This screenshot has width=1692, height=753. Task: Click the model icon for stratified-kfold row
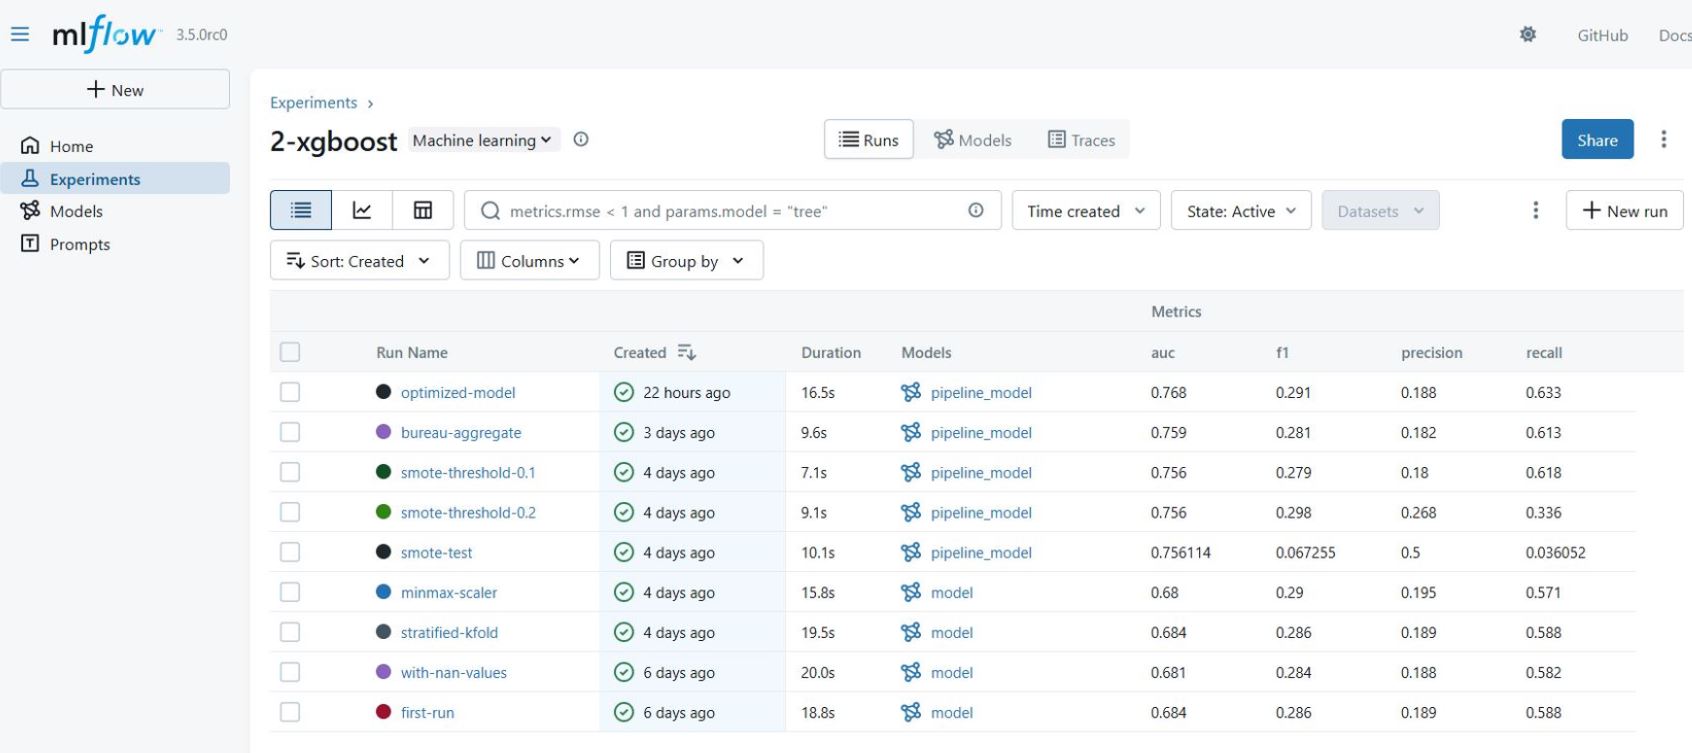click(x=911, y=632)
